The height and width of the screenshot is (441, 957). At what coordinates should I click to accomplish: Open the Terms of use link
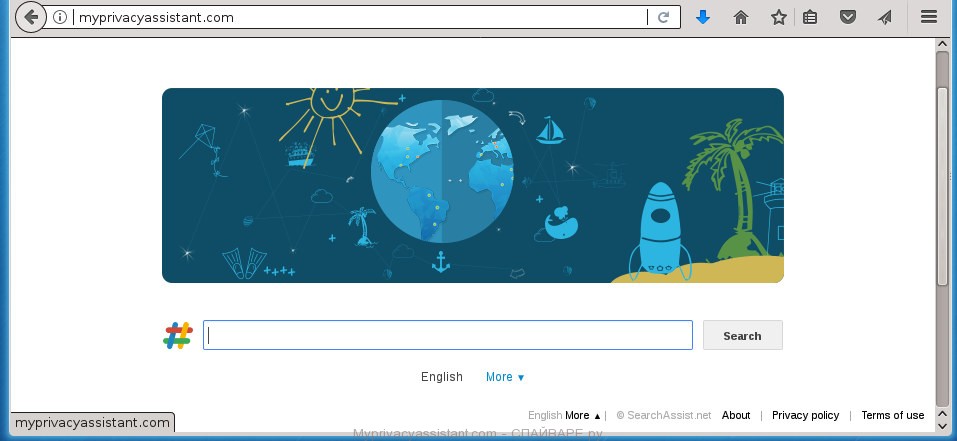(892, 415)
